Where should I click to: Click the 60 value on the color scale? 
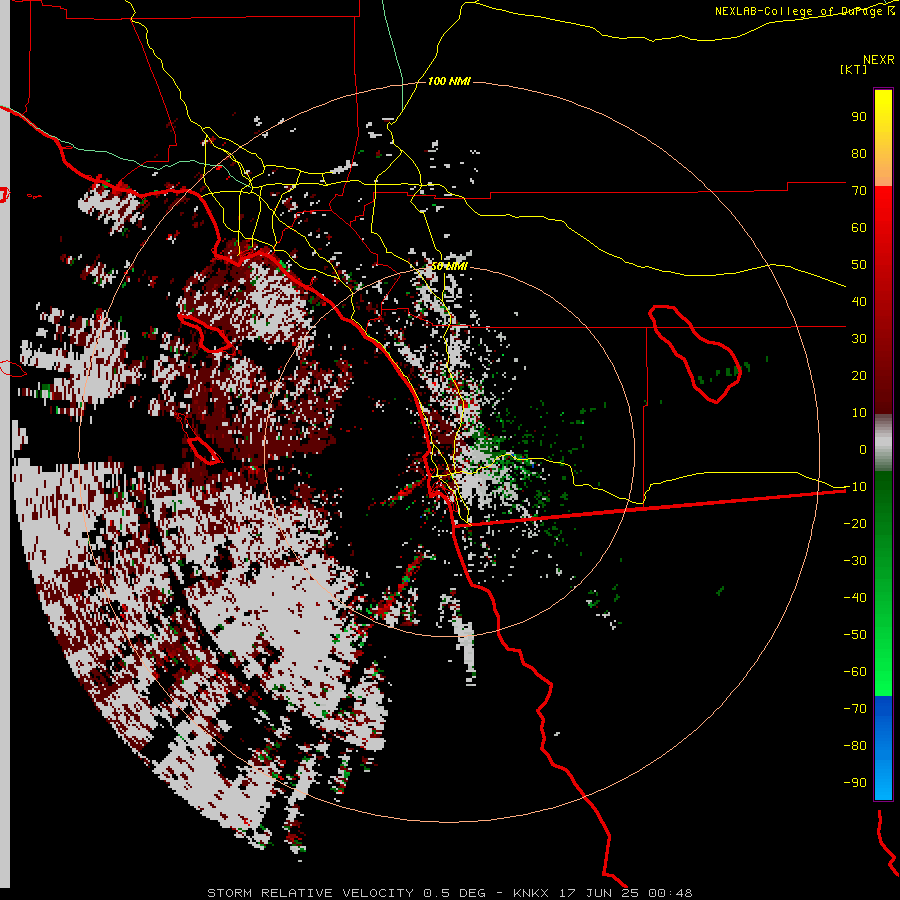point(859,227)
